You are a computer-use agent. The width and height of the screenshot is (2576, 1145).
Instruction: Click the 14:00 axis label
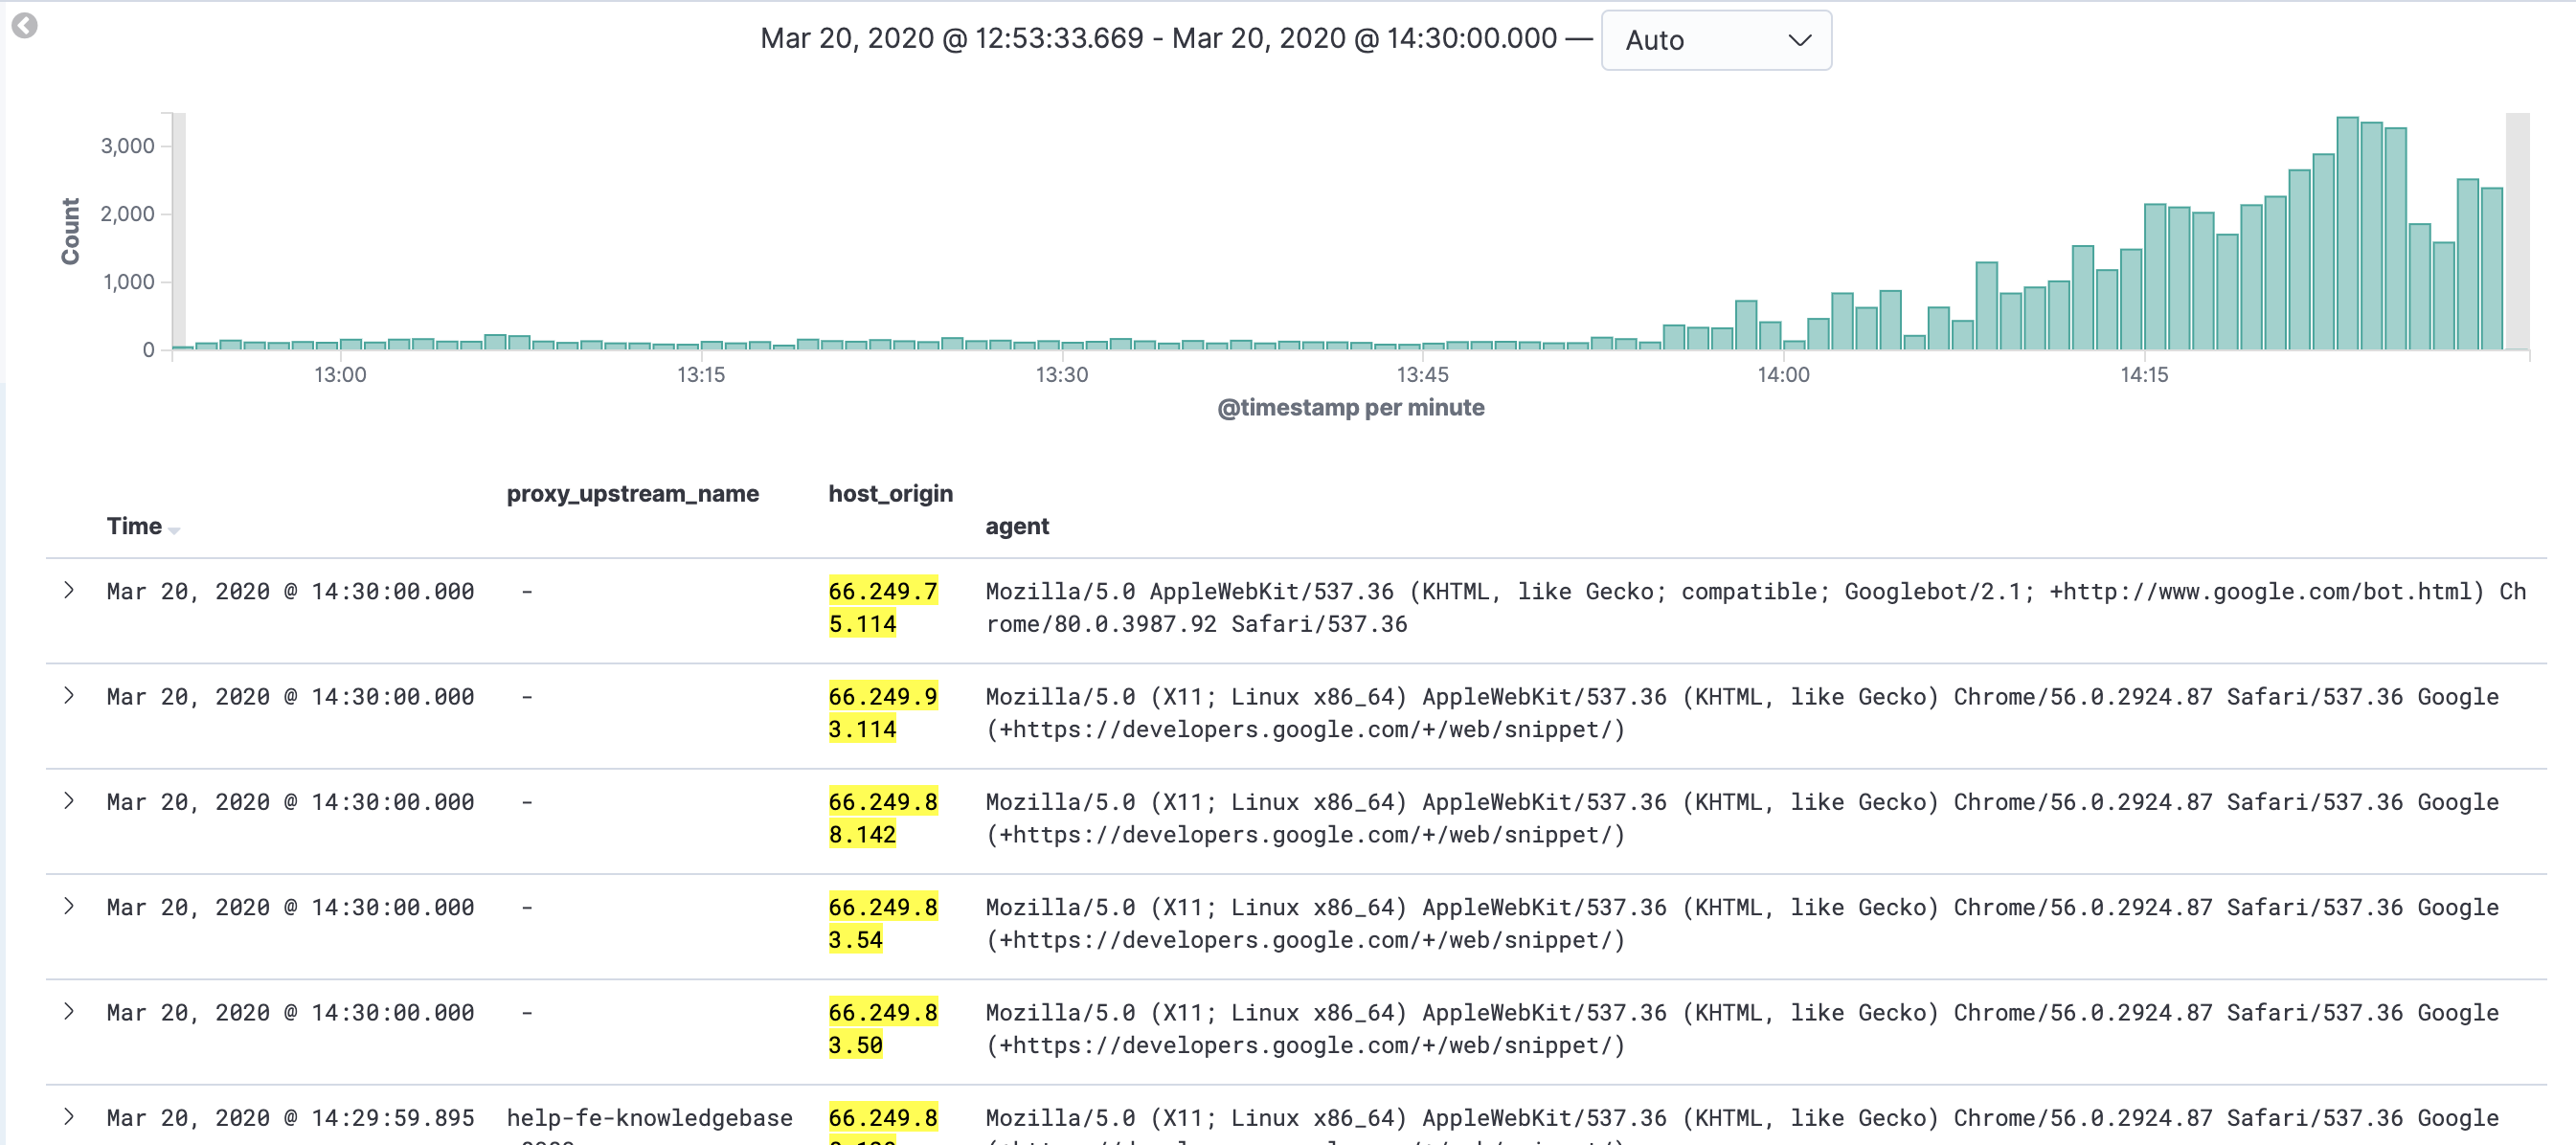click(x=1783, y=375)
